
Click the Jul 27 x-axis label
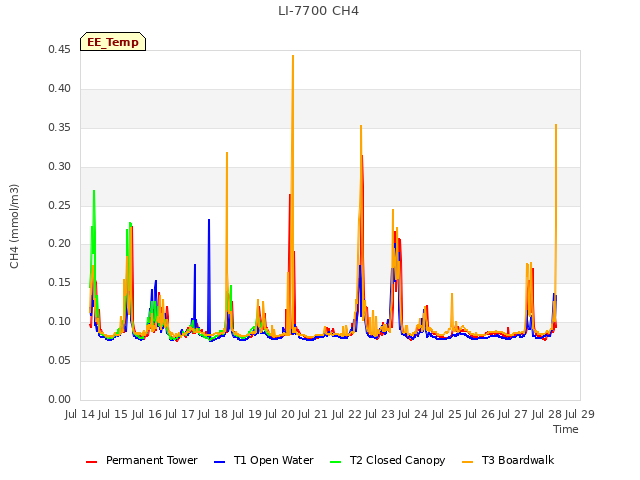pos(513,414)
